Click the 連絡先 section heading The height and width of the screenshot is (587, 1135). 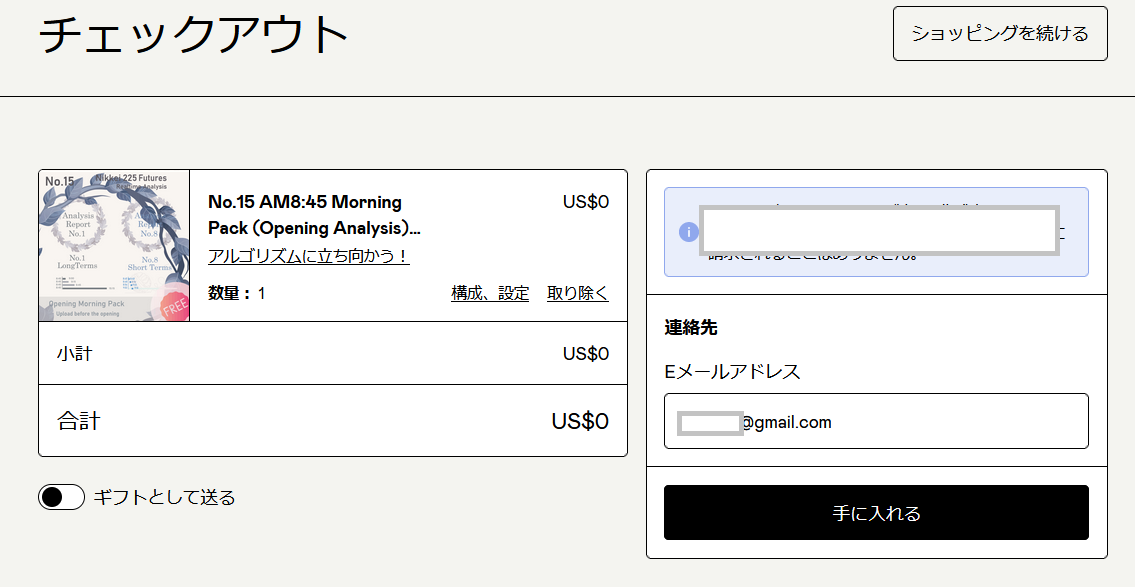(691, 327)
